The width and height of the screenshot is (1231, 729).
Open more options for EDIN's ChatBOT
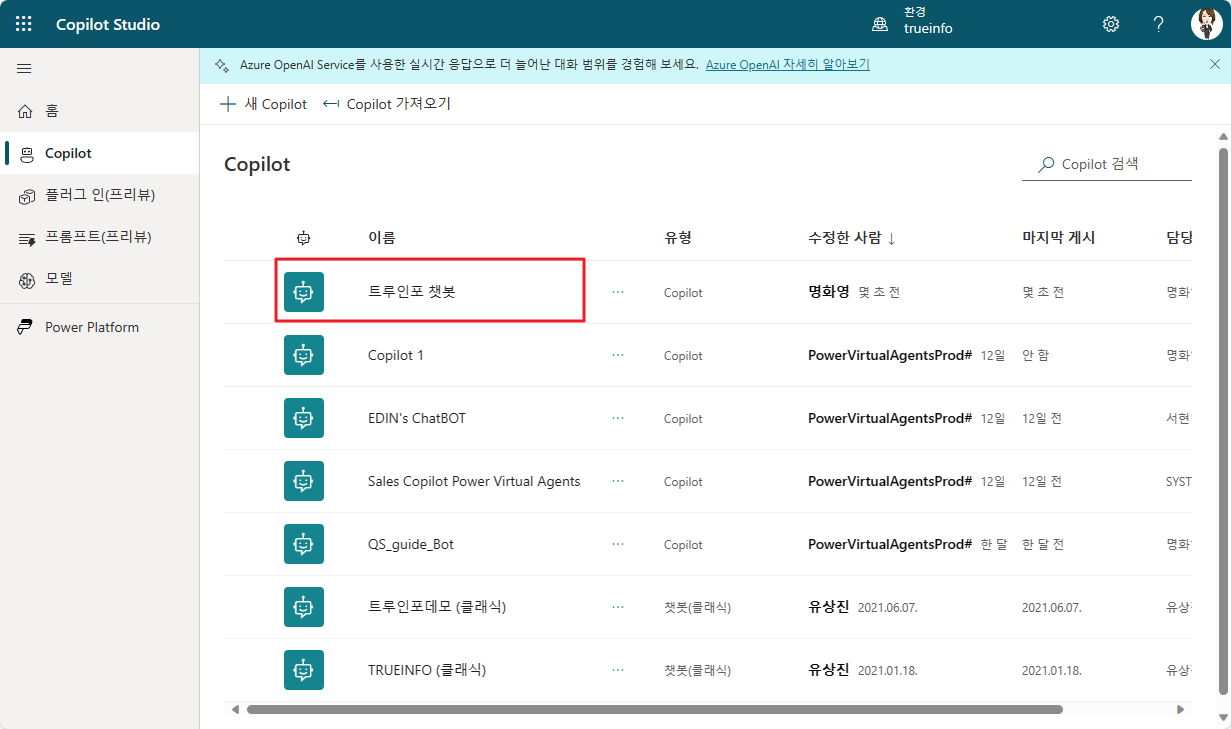pyautogui.click(x=618, y=418)
